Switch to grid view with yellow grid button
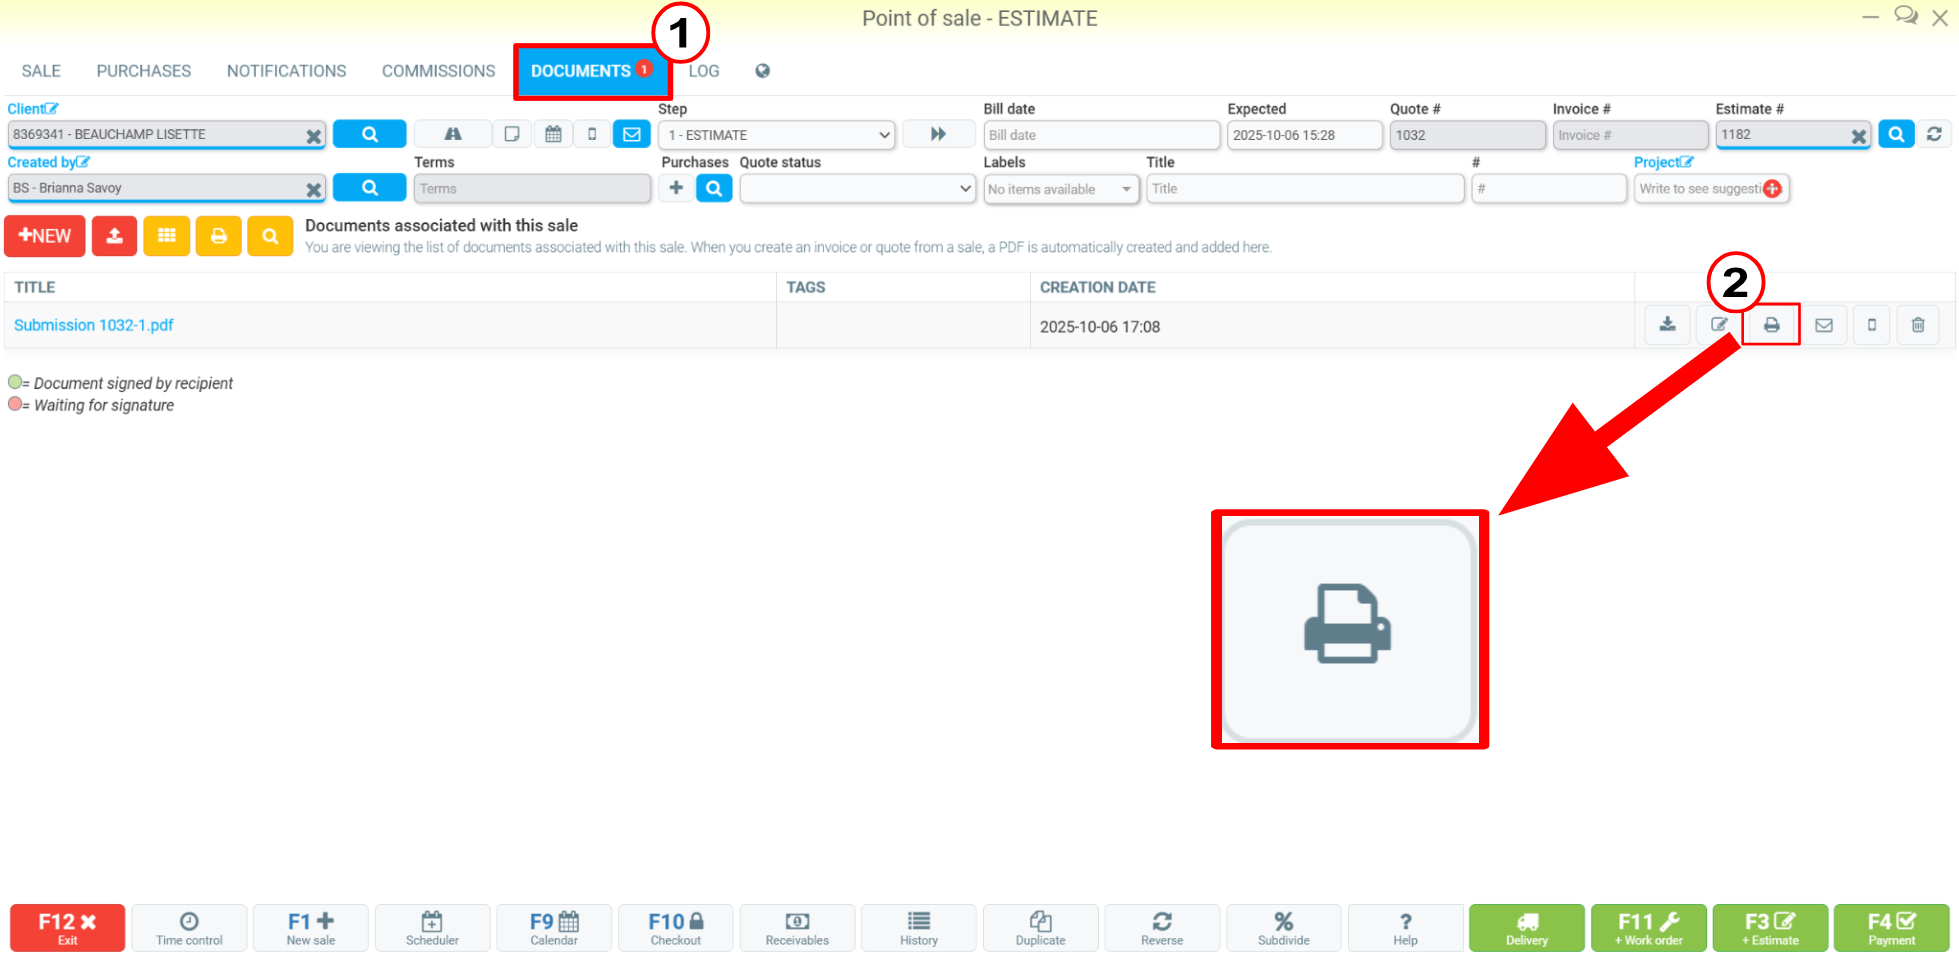Viewport: 1959px width, 959px height. tap(167, 236)
